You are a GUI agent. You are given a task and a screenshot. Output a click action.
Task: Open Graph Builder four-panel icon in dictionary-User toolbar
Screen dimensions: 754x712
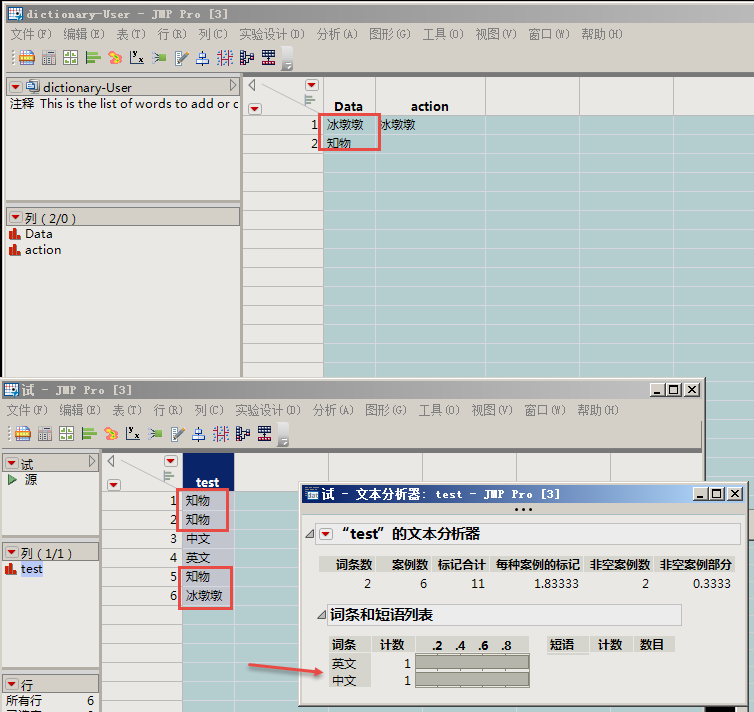[x=70, y=58]
